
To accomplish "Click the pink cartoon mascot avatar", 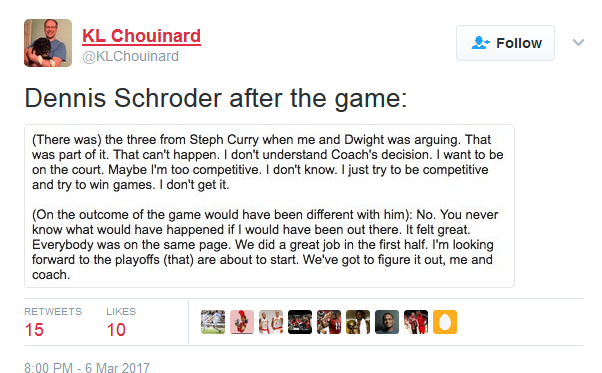I will [242, 322].
